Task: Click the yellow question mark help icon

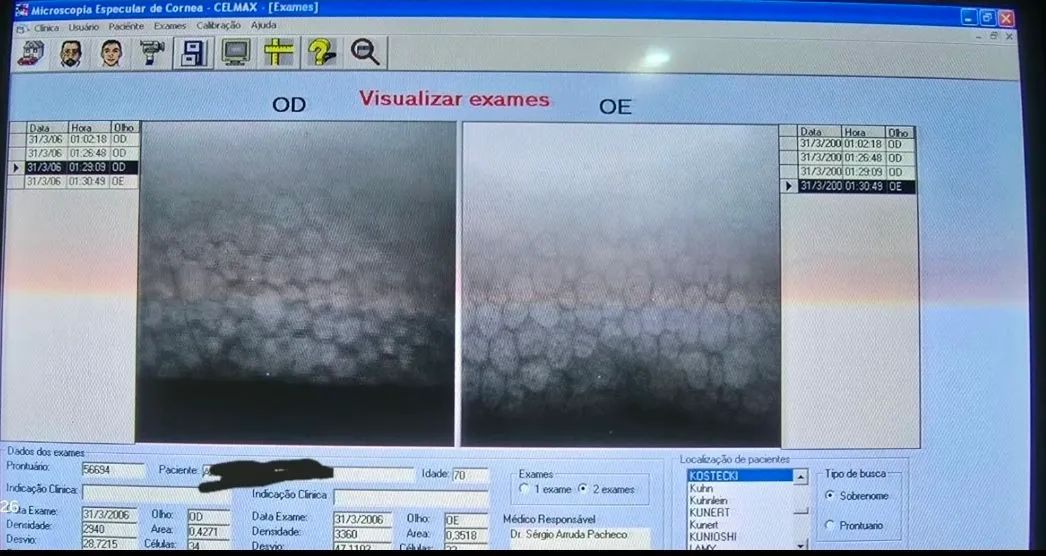Action: [321, 52]
